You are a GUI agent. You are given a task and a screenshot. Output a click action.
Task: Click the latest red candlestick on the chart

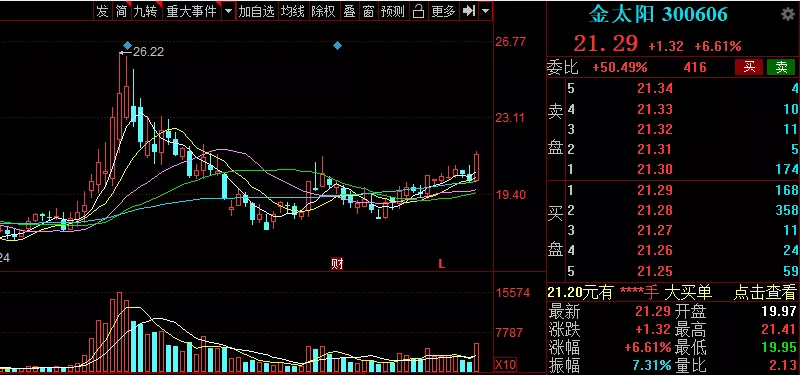click(477, 167)
